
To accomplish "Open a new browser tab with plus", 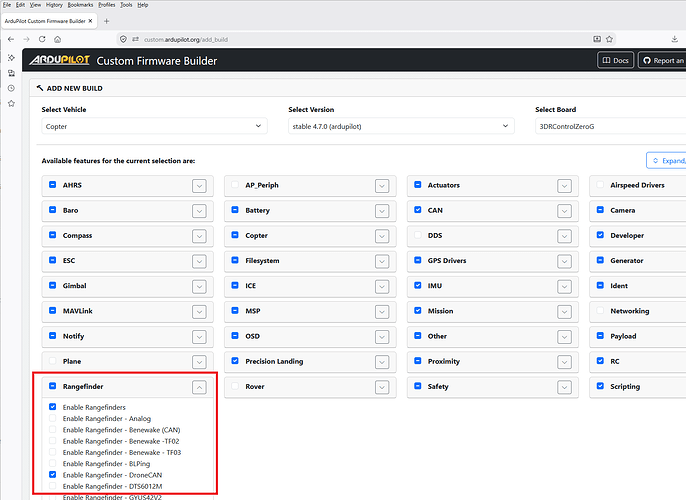I will coord(106,21).
